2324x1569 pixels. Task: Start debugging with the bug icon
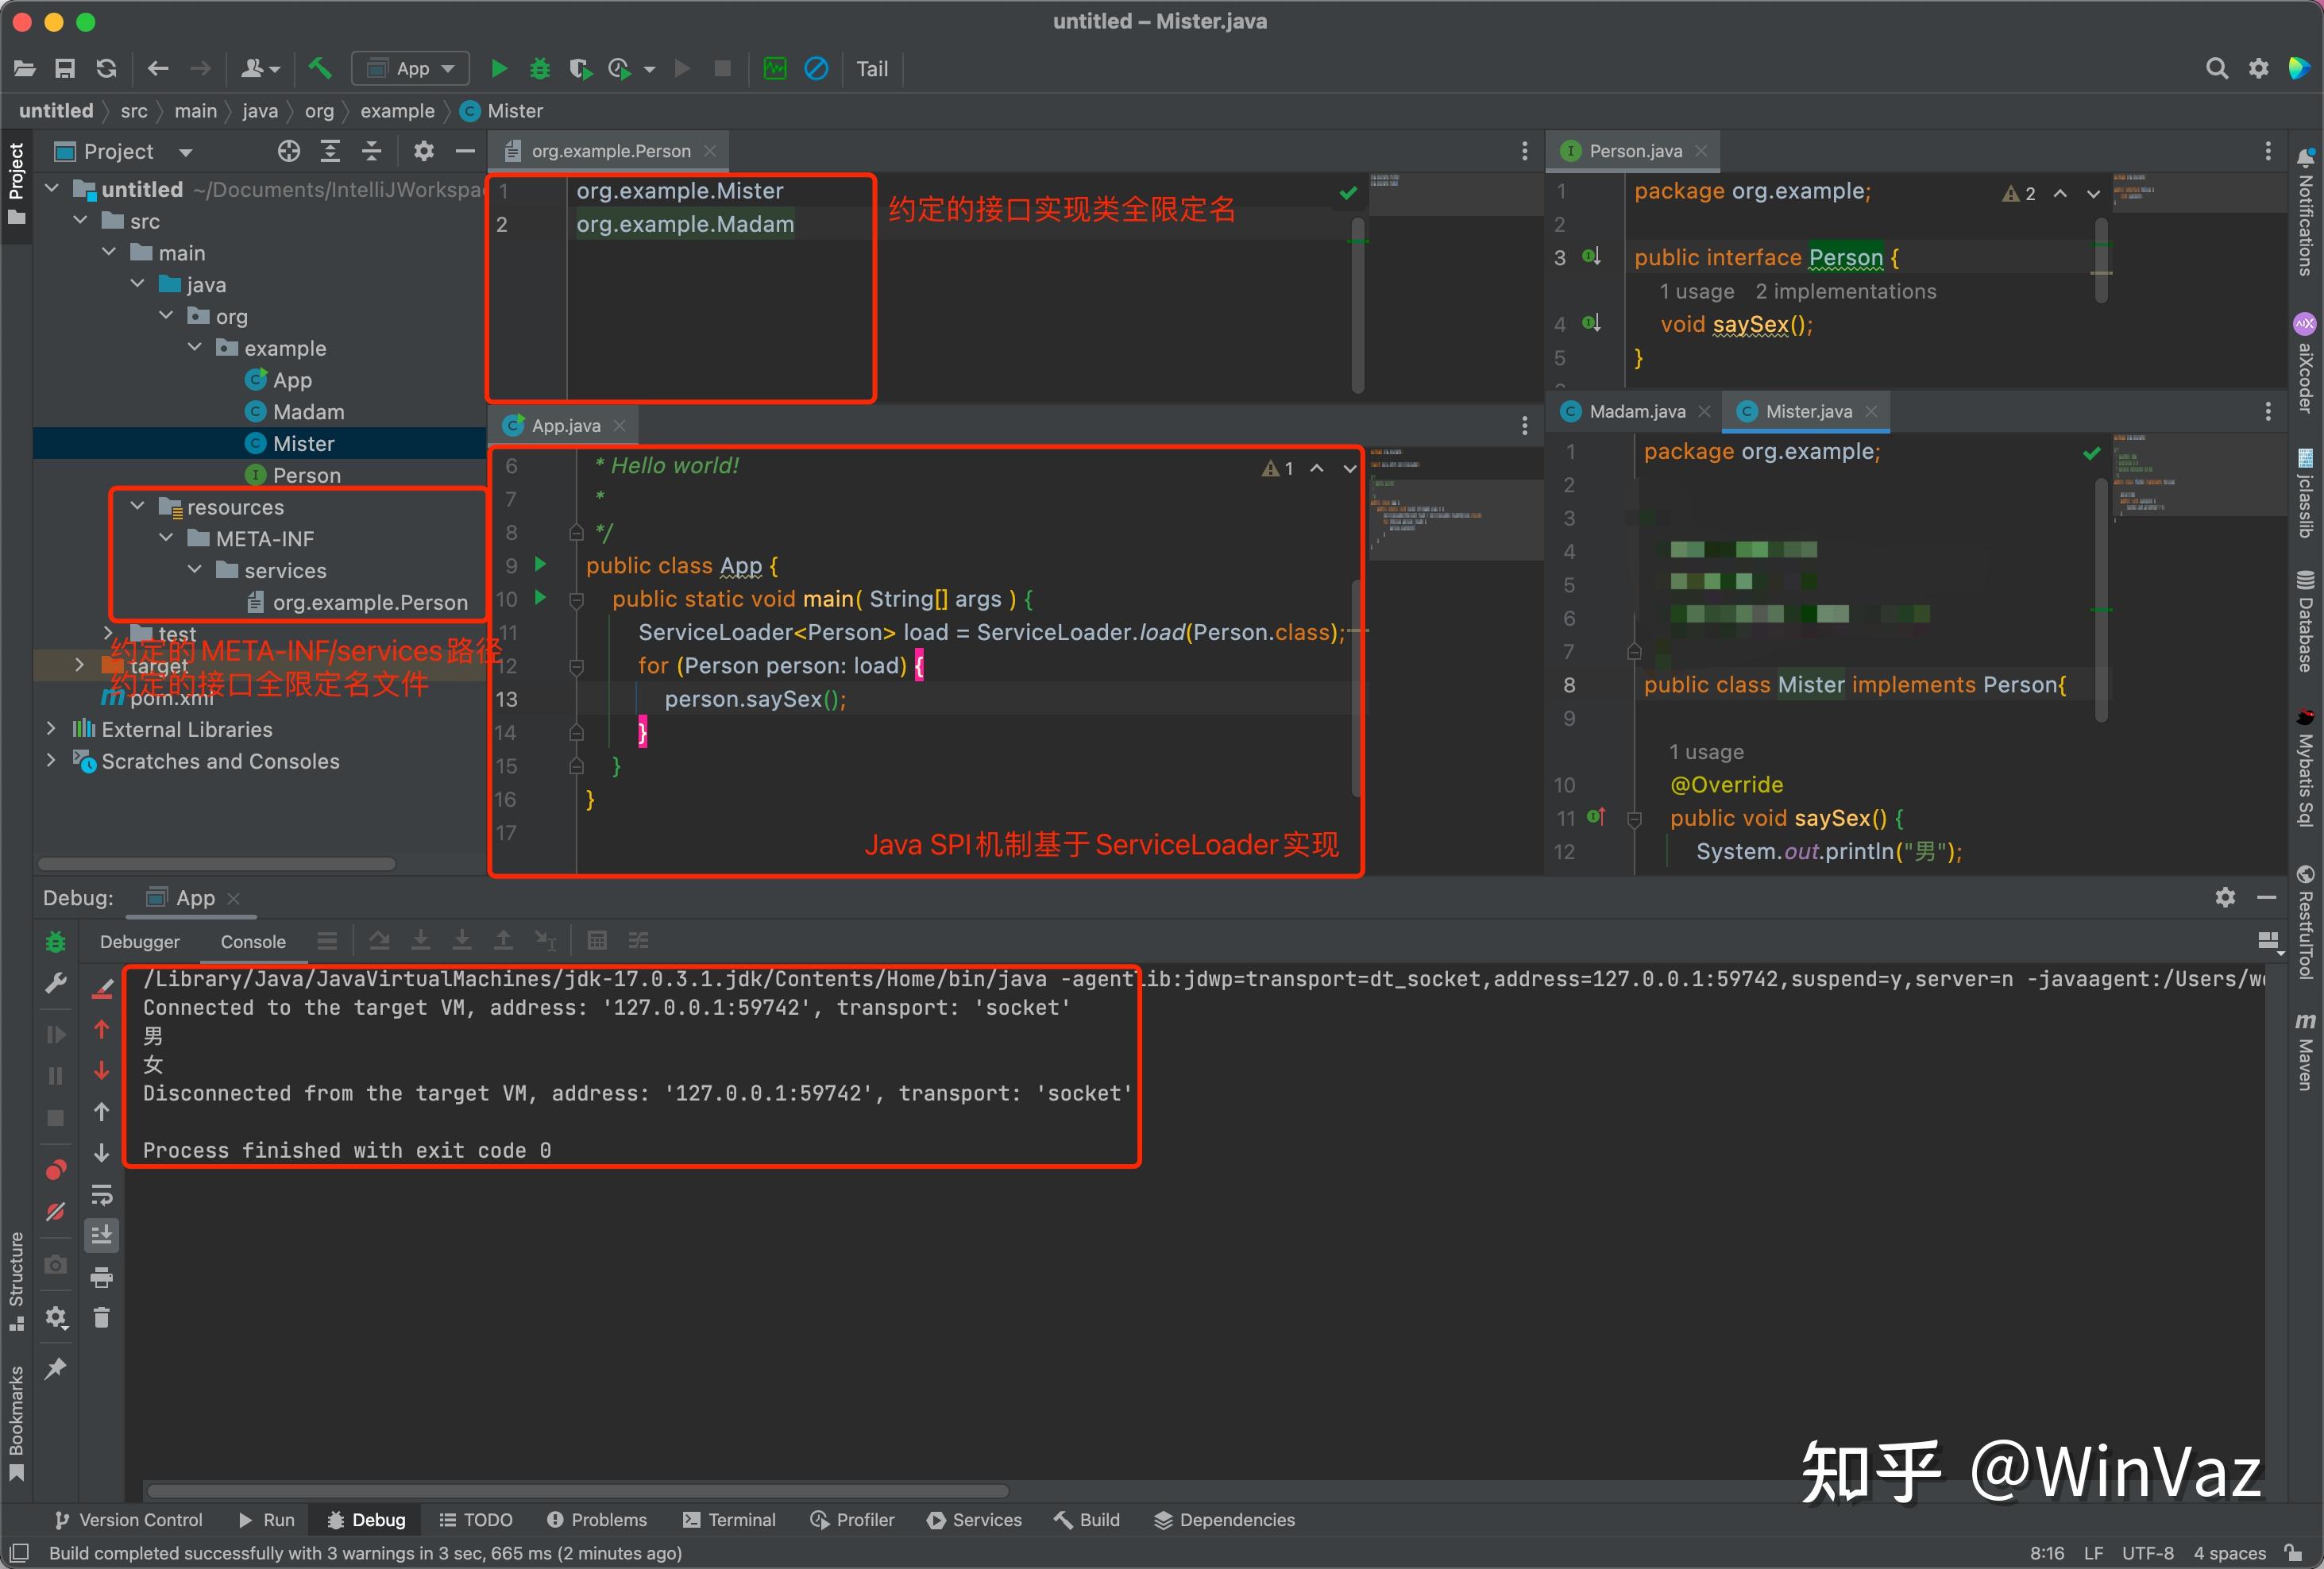coord(540,69)
